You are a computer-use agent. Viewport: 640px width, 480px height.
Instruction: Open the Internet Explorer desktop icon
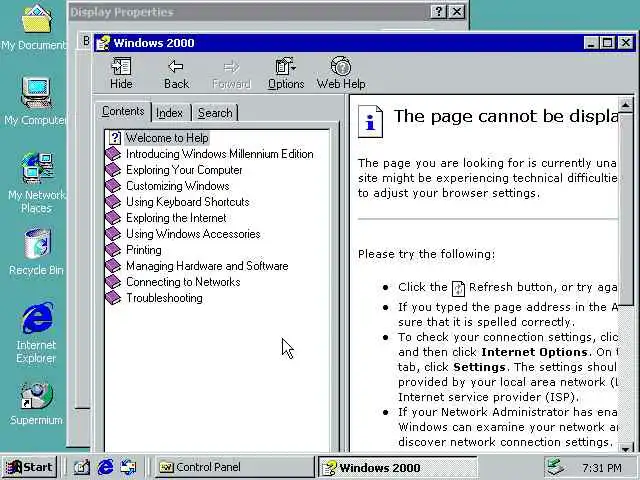coord(37,318)
